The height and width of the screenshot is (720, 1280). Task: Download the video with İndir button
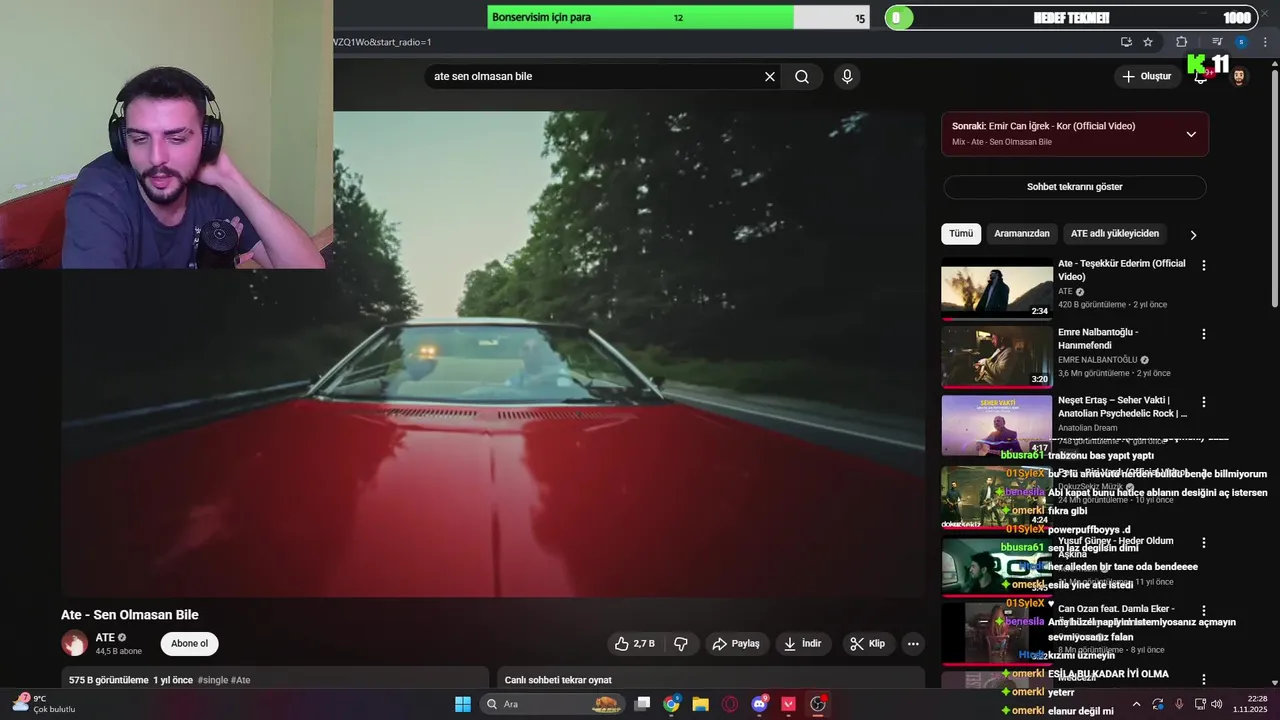click(803, 644)
